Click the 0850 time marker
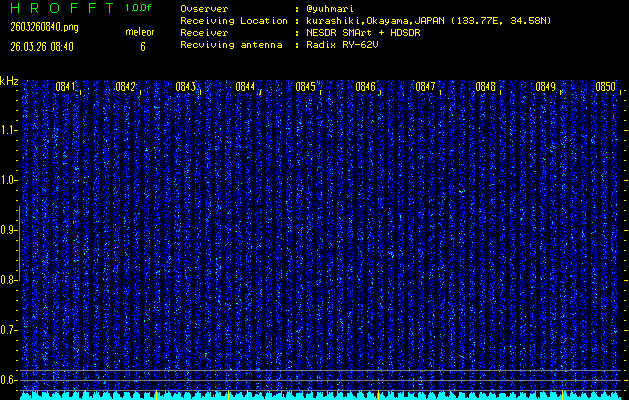Image resolution: width=629 pixels, height=400 pixels. [x=605, y=87]
